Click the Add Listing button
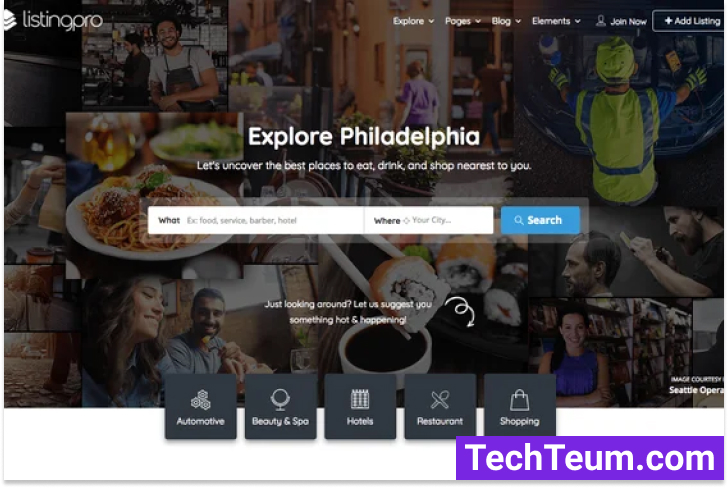 tap(690, 21)
